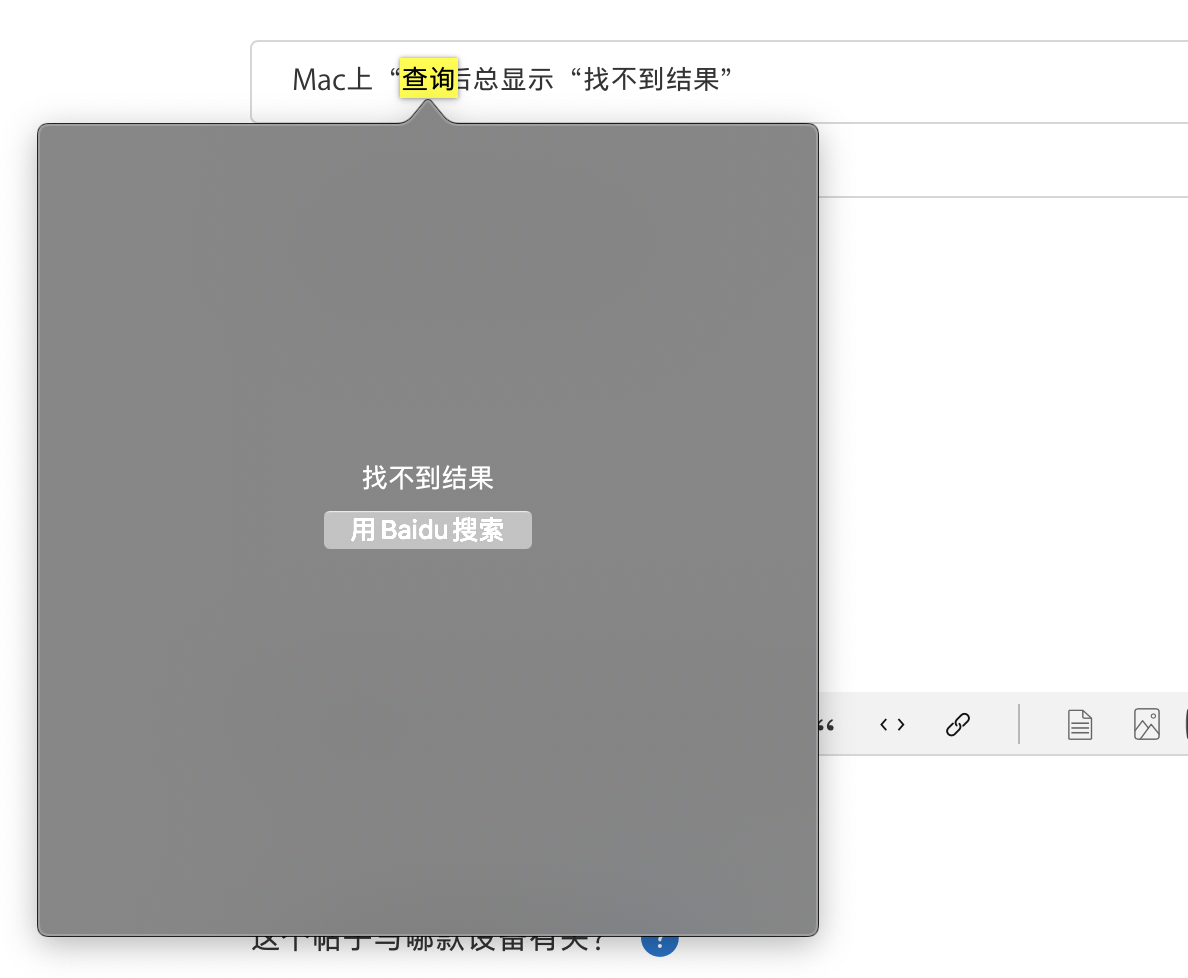Insert a code block with the angle-brackets icon
Viewport: 1188px width, 978px height.
[892, 725]
